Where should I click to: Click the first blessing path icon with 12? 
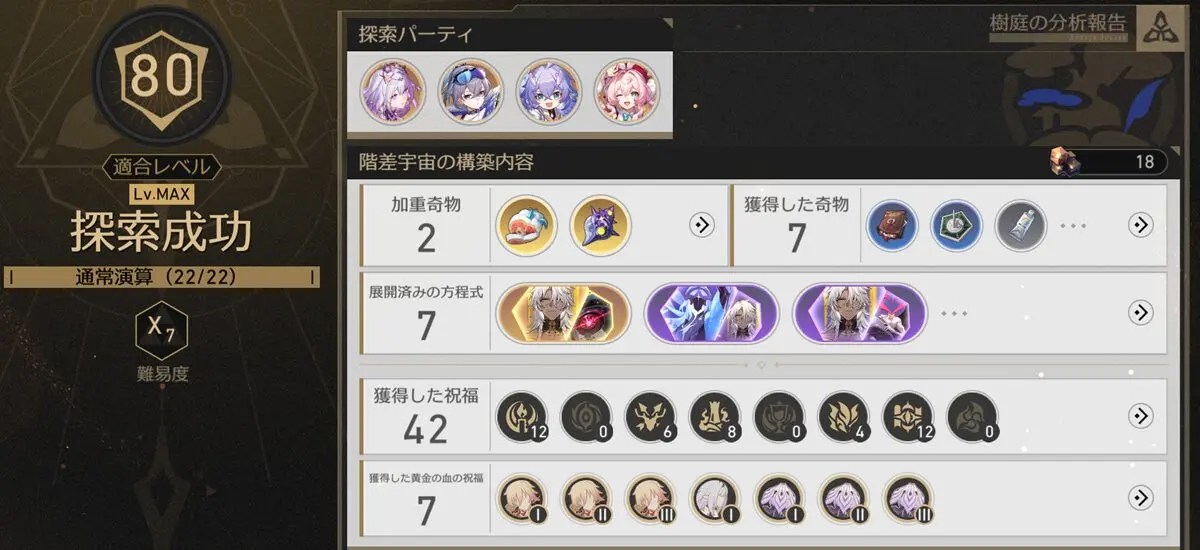click(x=522, y=416)
